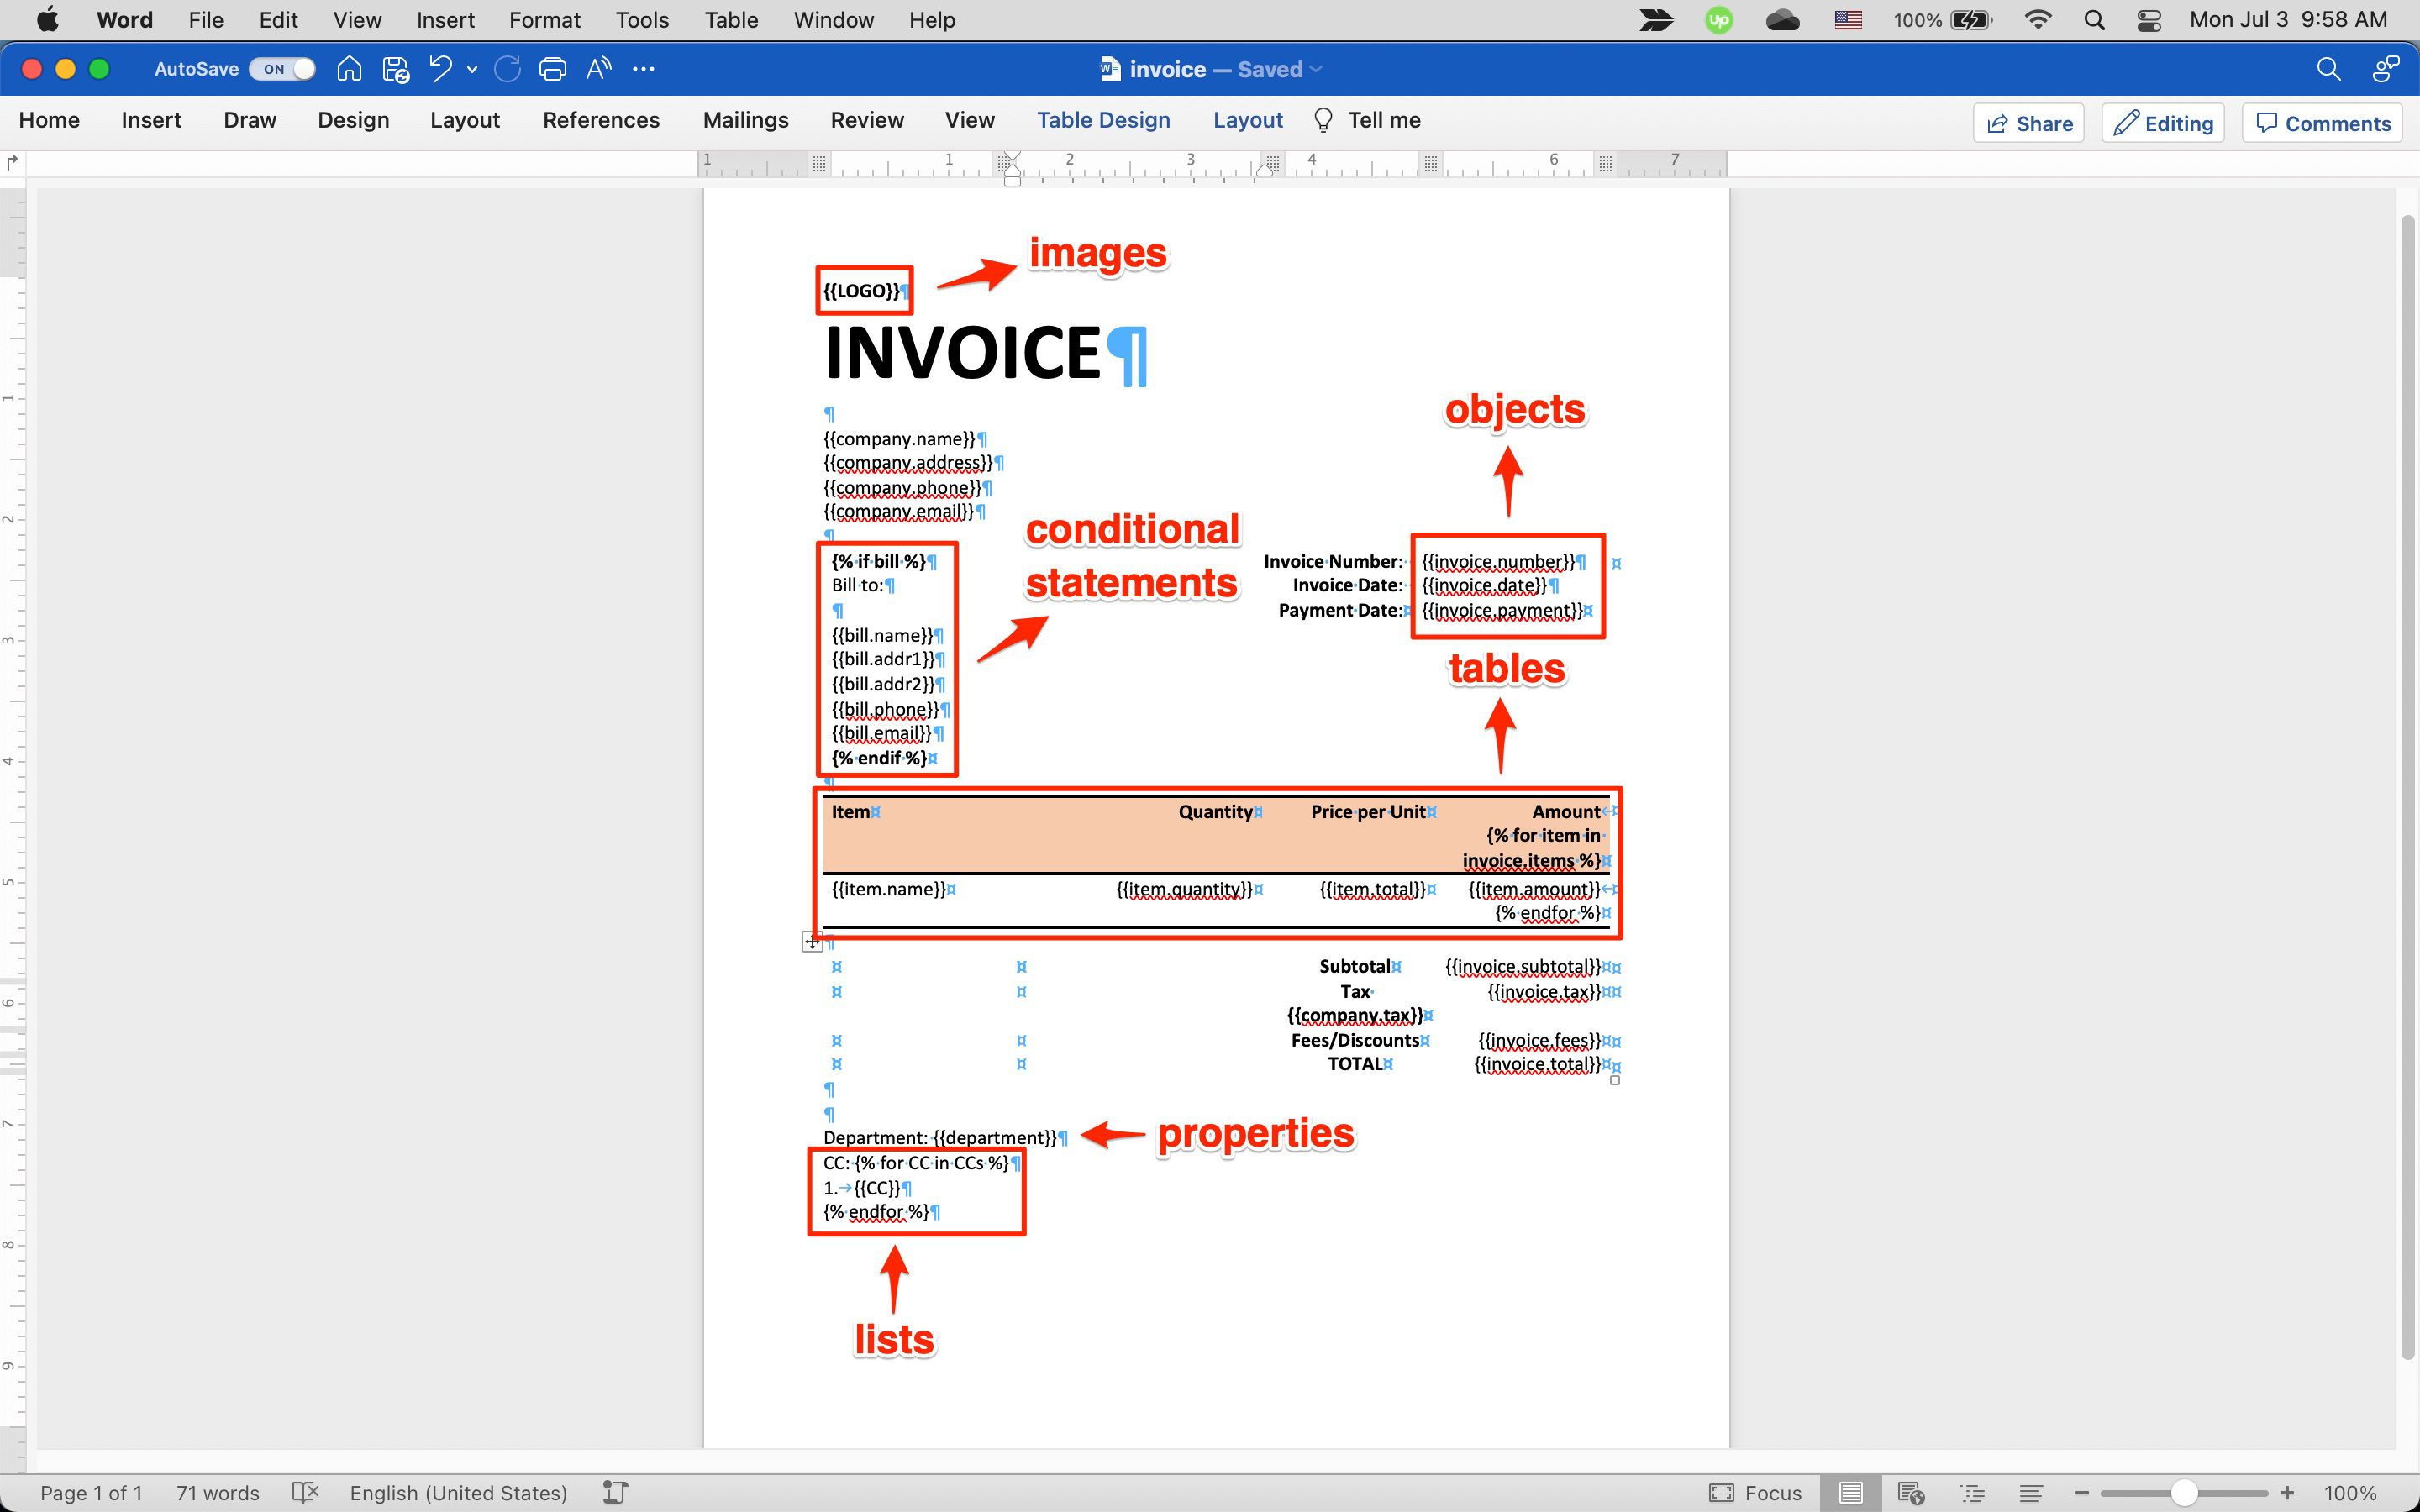This screenshot has height=1512, width=2420.
Task: Click the Comments button
Action: (x=2322, y=123)
